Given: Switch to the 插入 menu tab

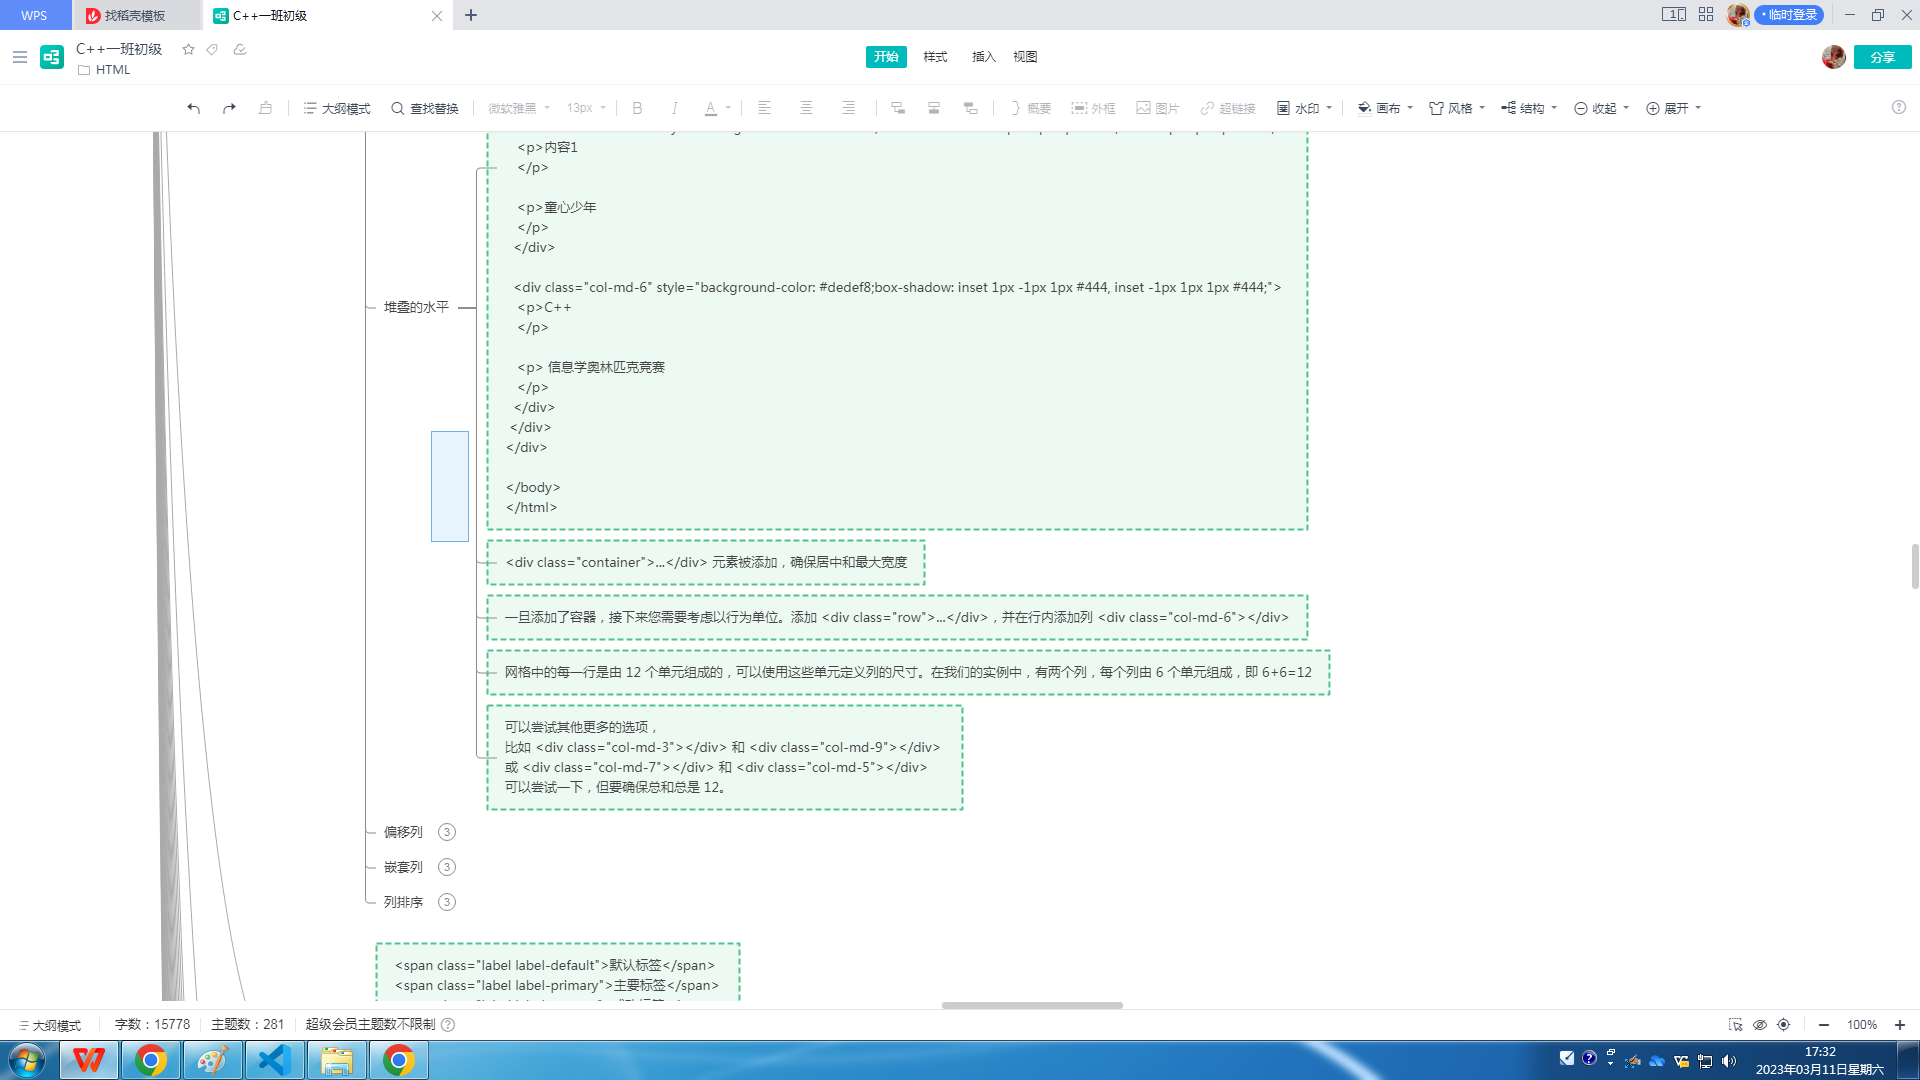Looking at the screenshot, I should tap(984, 57).
